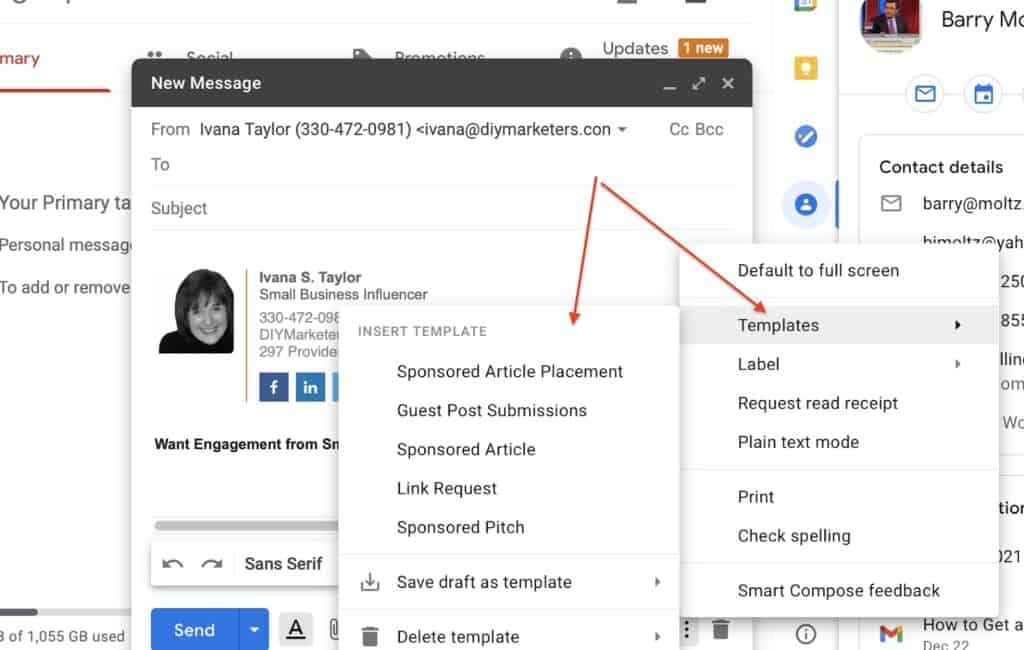
Task: Add Cc recipients
Action: pyautogui.click(x=679, y=129)
